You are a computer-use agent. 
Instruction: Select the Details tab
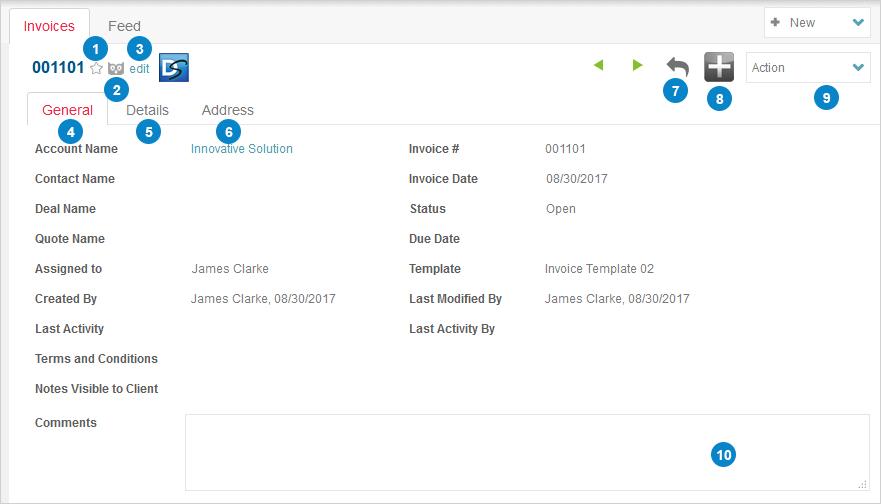tap(147, 110)
